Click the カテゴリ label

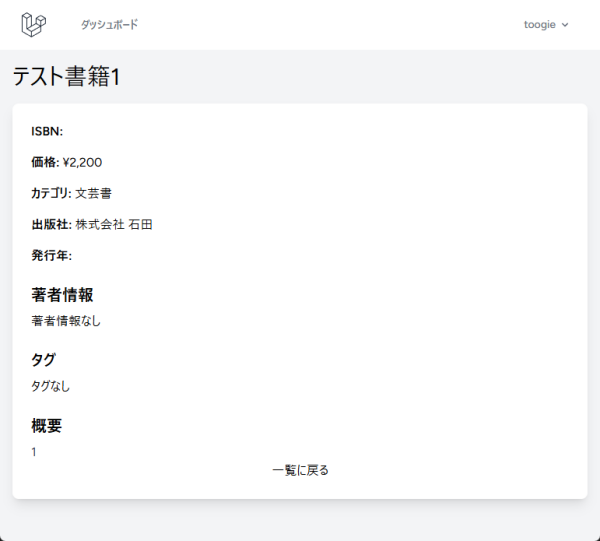[51, 193]
